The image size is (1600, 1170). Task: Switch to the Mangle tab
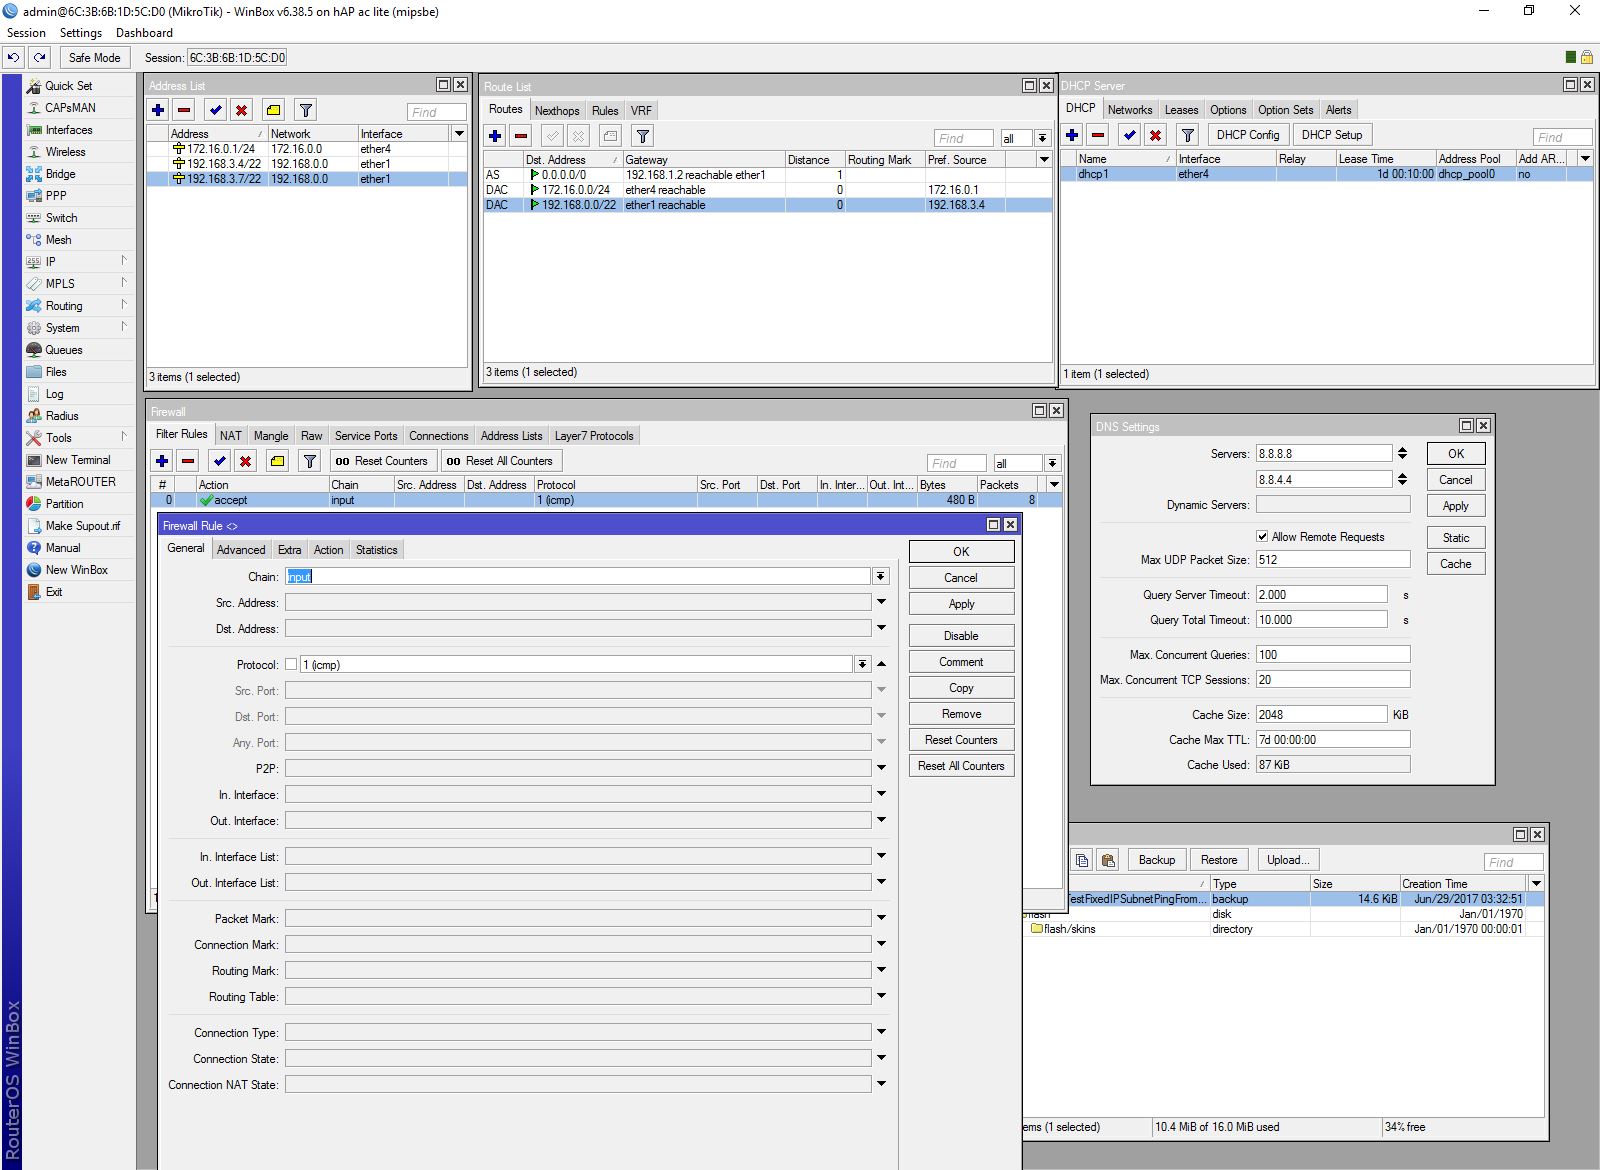tap(271, 436)
